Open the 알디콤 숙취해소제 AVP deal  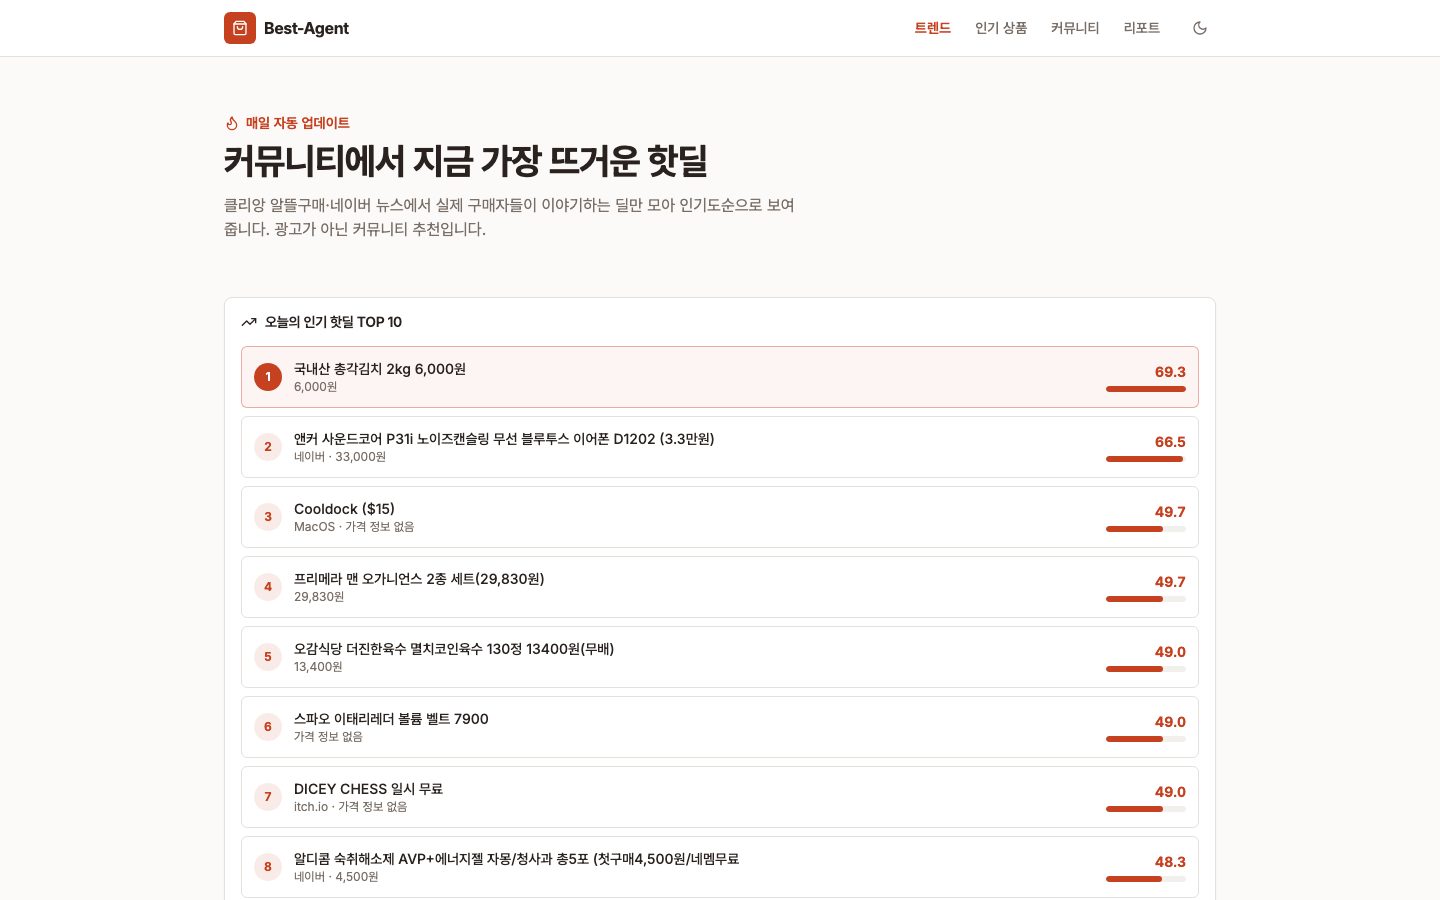(720, 867)
